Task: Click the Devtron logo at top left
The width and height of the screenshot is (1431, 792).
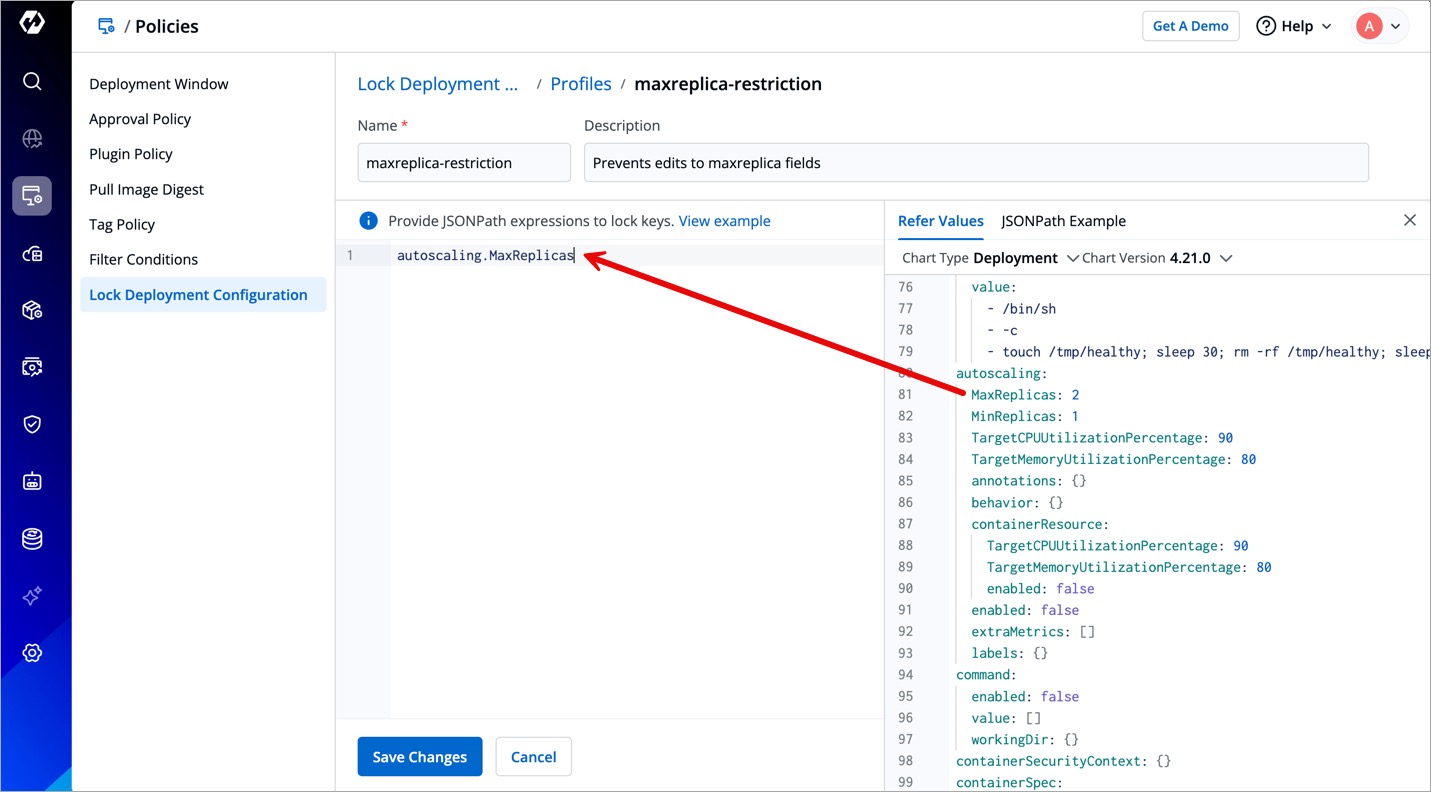Action: coord(32,23)
